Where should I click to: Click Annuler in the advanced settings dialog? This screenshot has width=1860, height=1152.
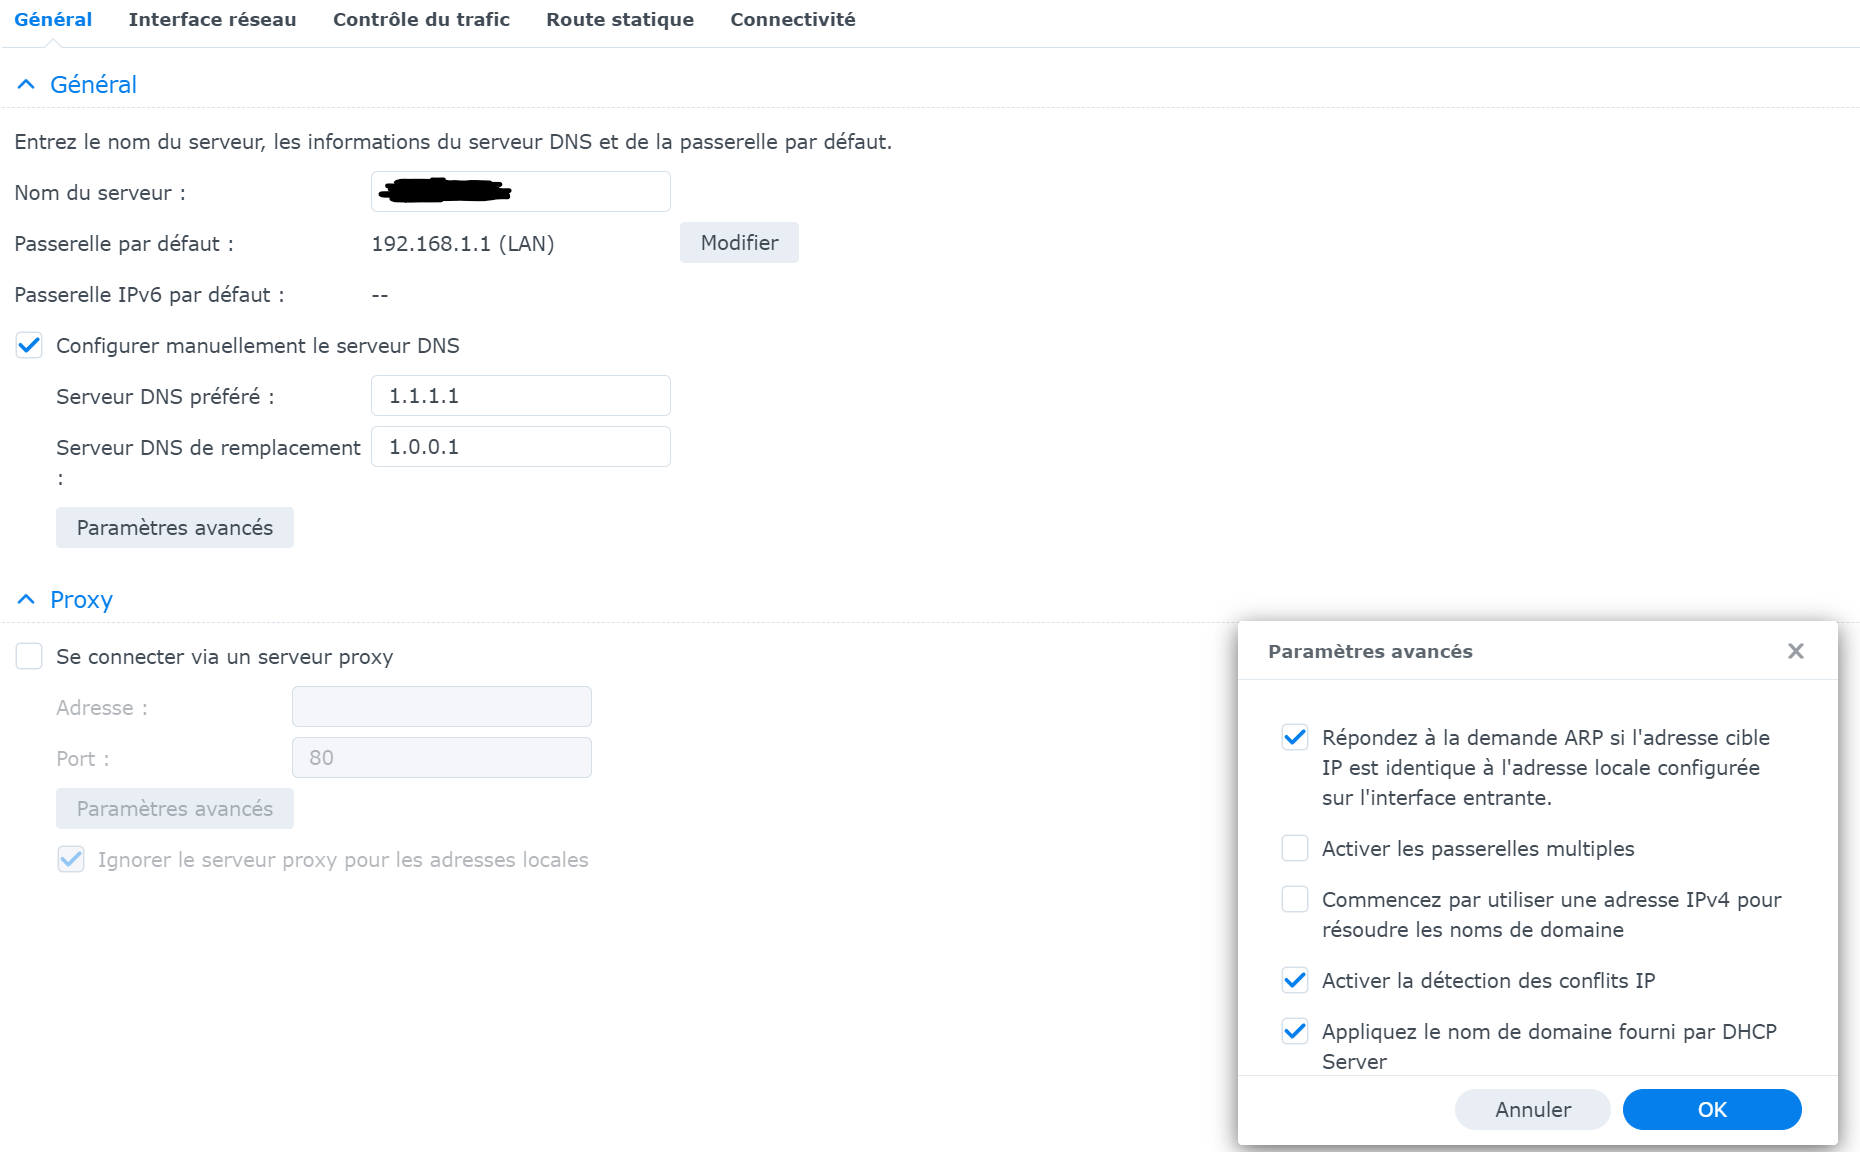click(x=1533, y=1110)
